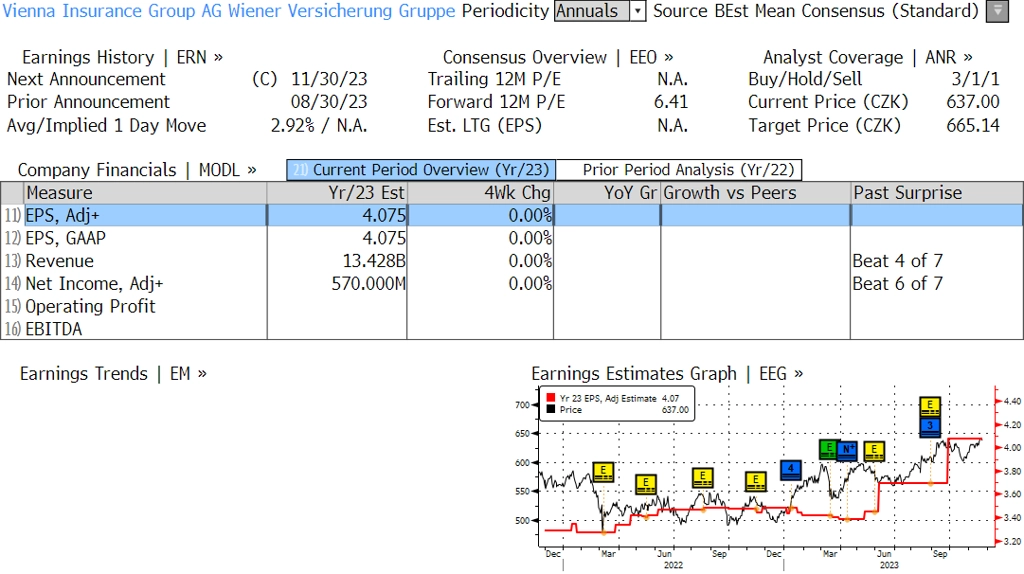
Task: Open Company Financials MODL link
Action: click(137, 170)
